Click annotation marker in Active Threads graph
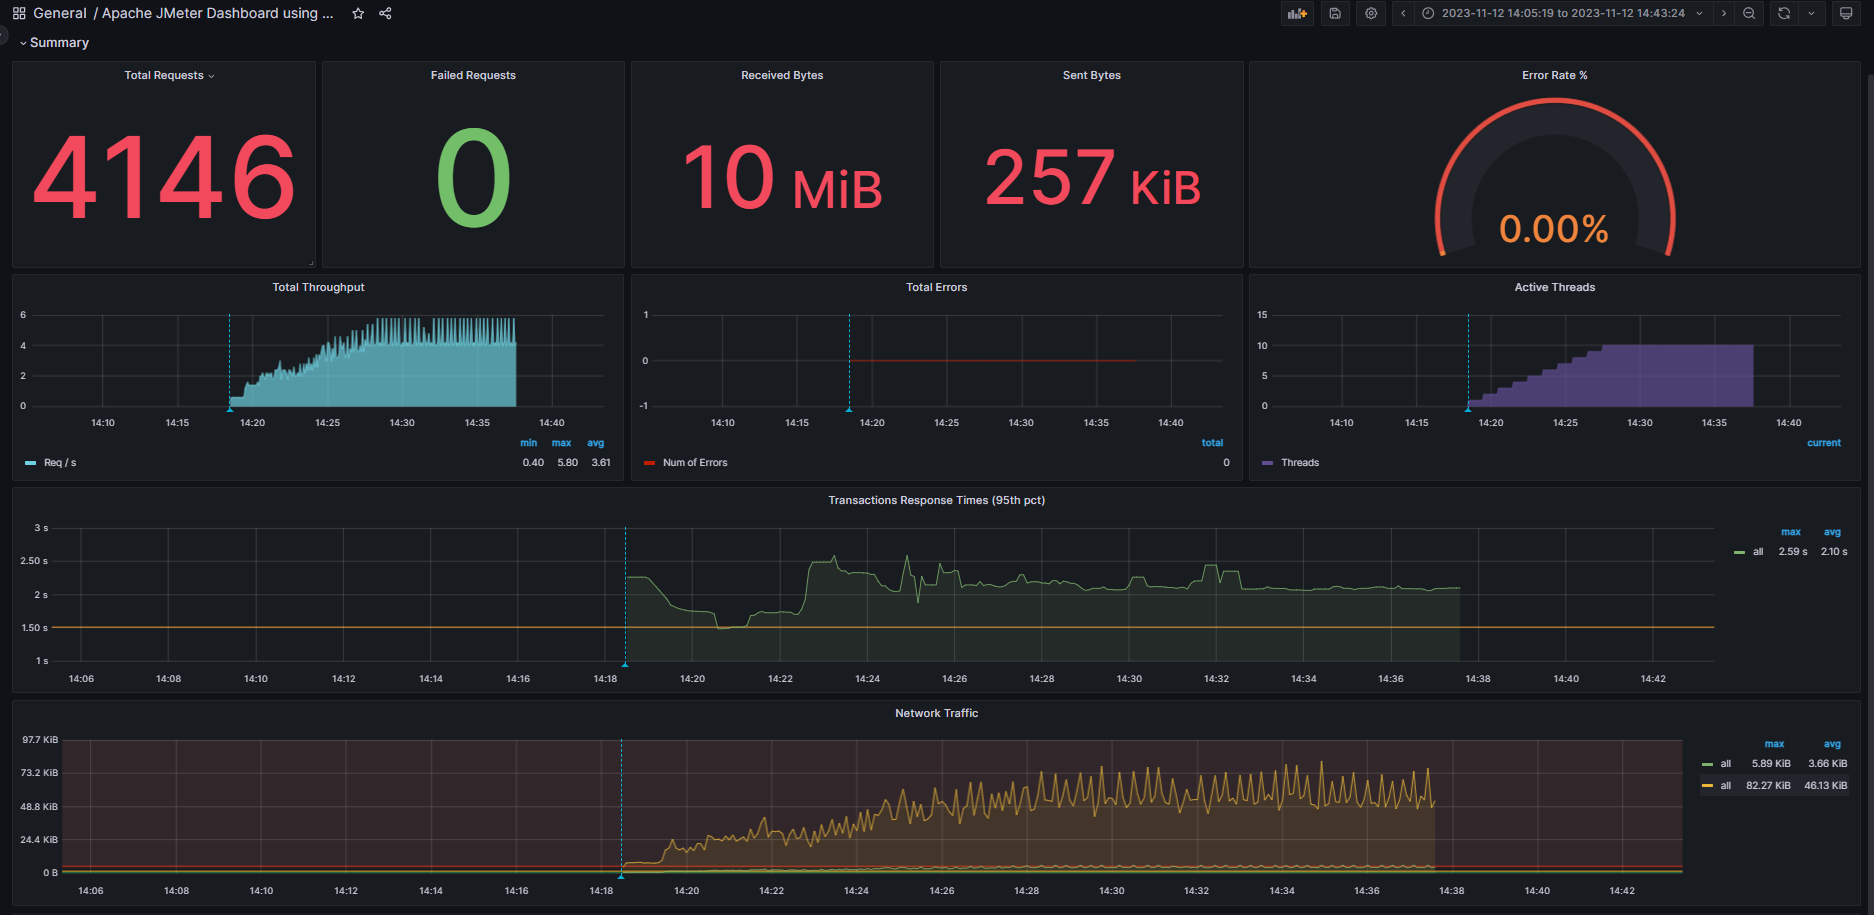Screen dimensions: 1874x915 (1468, 409)
